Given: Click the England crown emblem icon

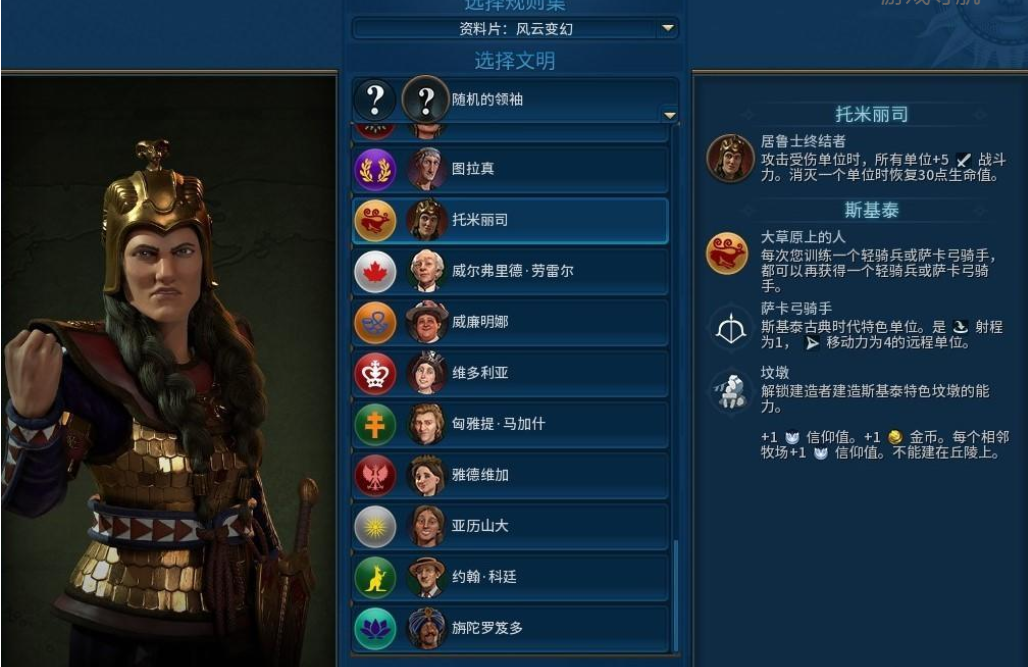Looking at the screenshot, I should [x=375, y=373].
